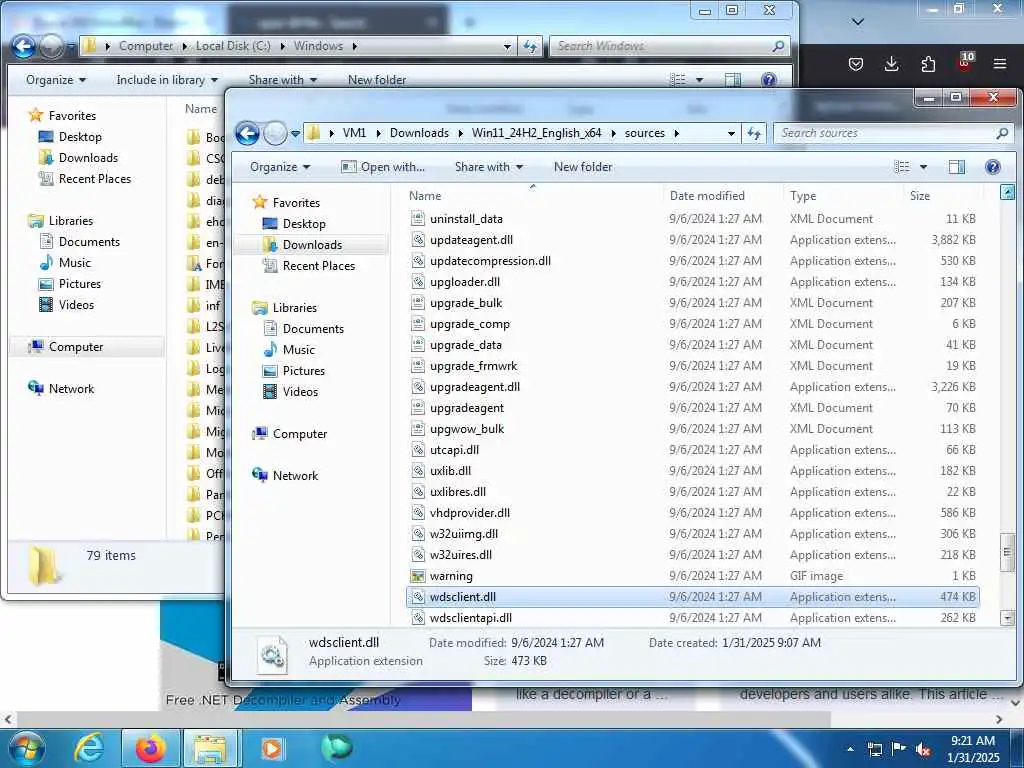Click network icon in system tray
1024x768 pixels.
coord(874,750)
